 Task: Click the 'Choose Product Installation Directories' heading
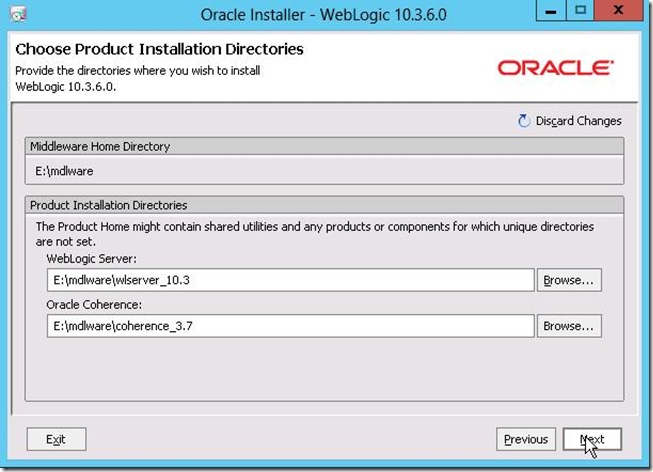tap(160, 49)
